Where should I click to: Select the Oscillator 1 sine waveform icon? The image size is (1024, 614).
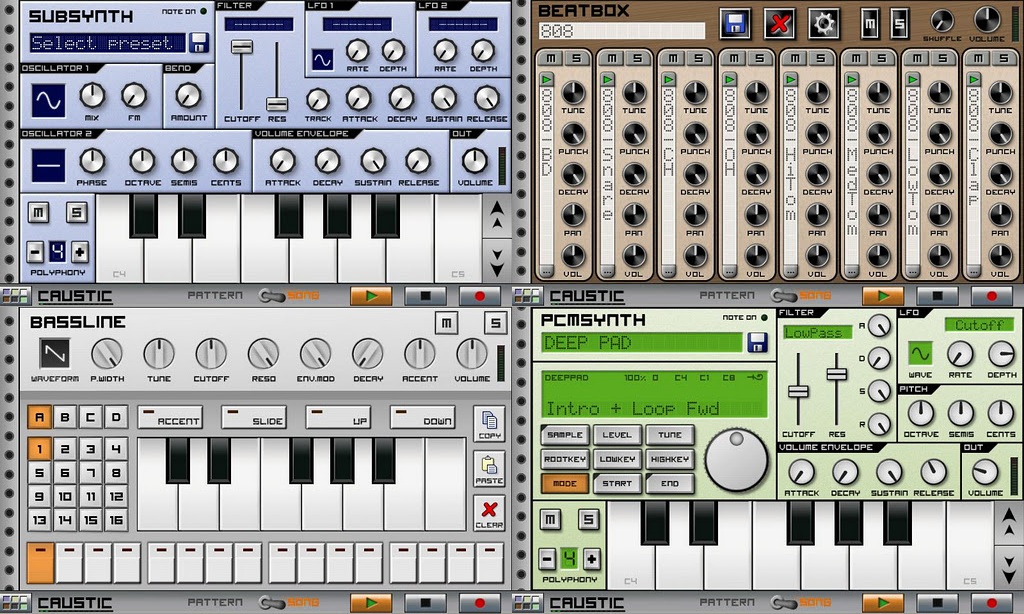point(48,101)
